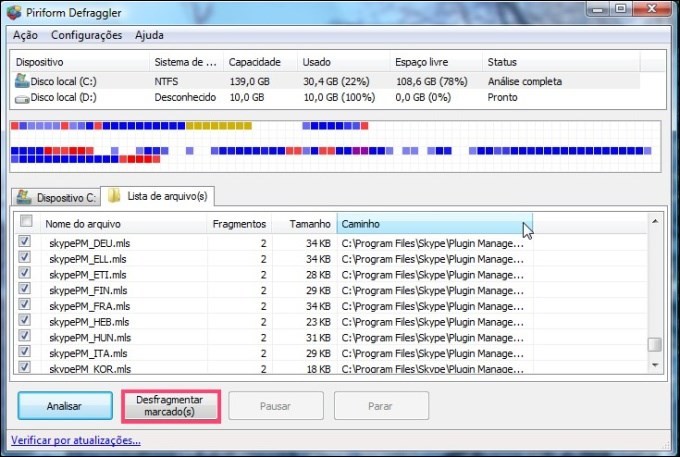Minimize the Piriform Defraggler window
The width and height of the screenshot is (680, 457).
[x=598, y=9]
